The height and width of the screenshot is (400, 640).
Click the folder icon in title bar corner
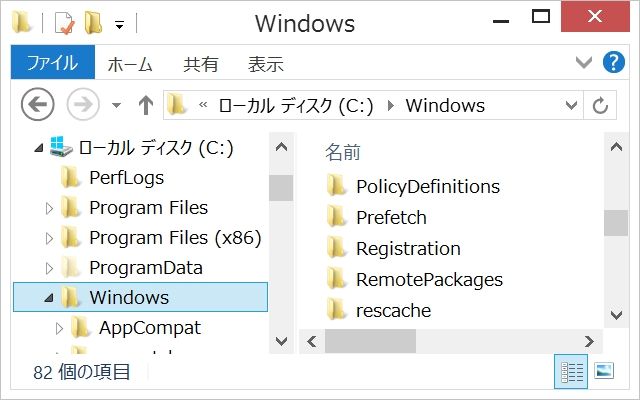[x=21, y=22]
